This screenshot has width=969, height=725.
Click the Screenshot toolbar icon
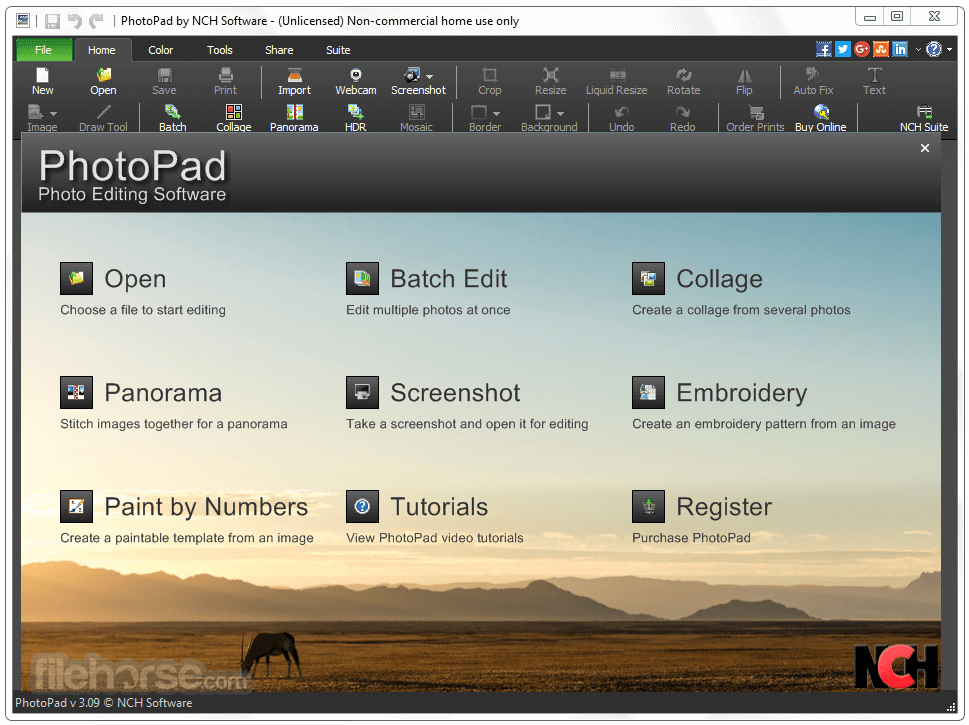pos(412,75)
